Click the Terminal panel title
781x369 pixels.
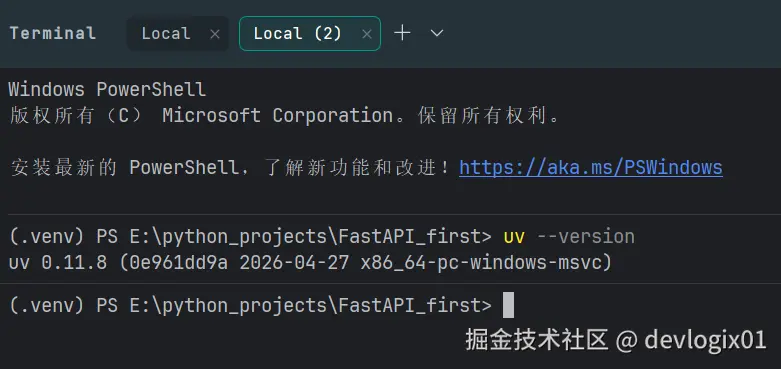pos(53,33)
